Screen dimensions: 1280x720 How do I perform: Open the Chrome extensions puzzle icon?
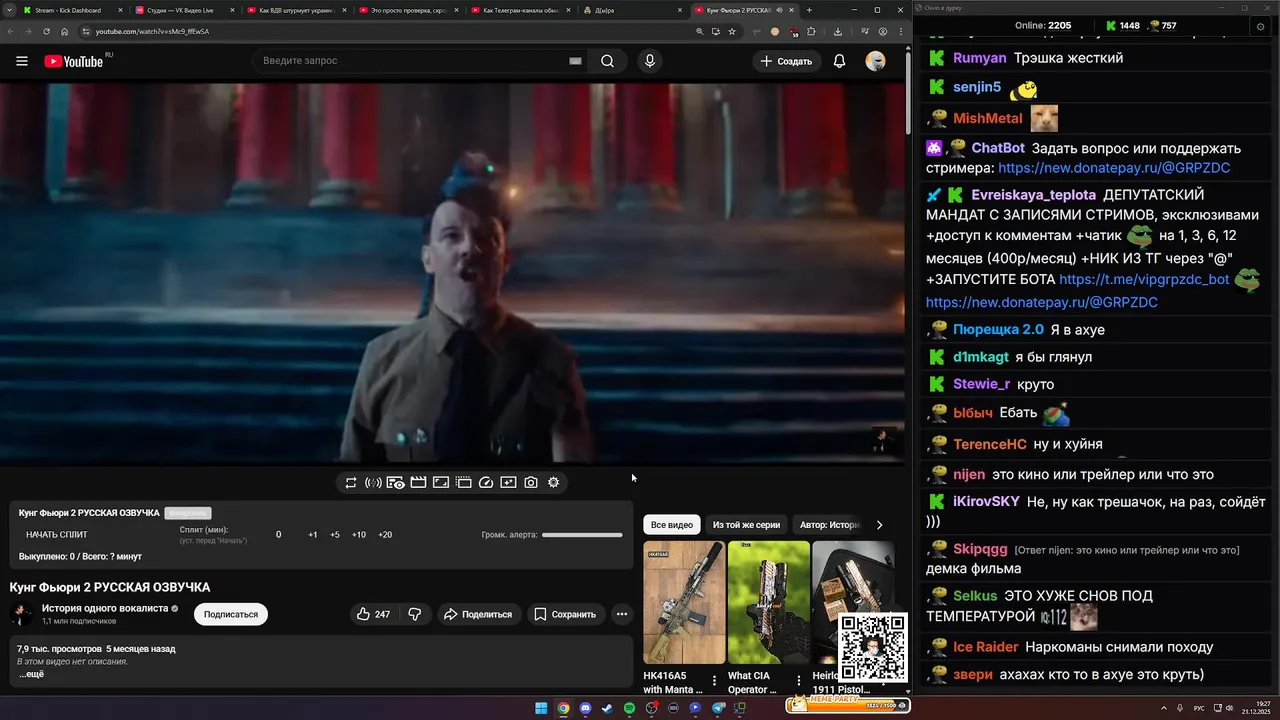(x=811, y=31)
